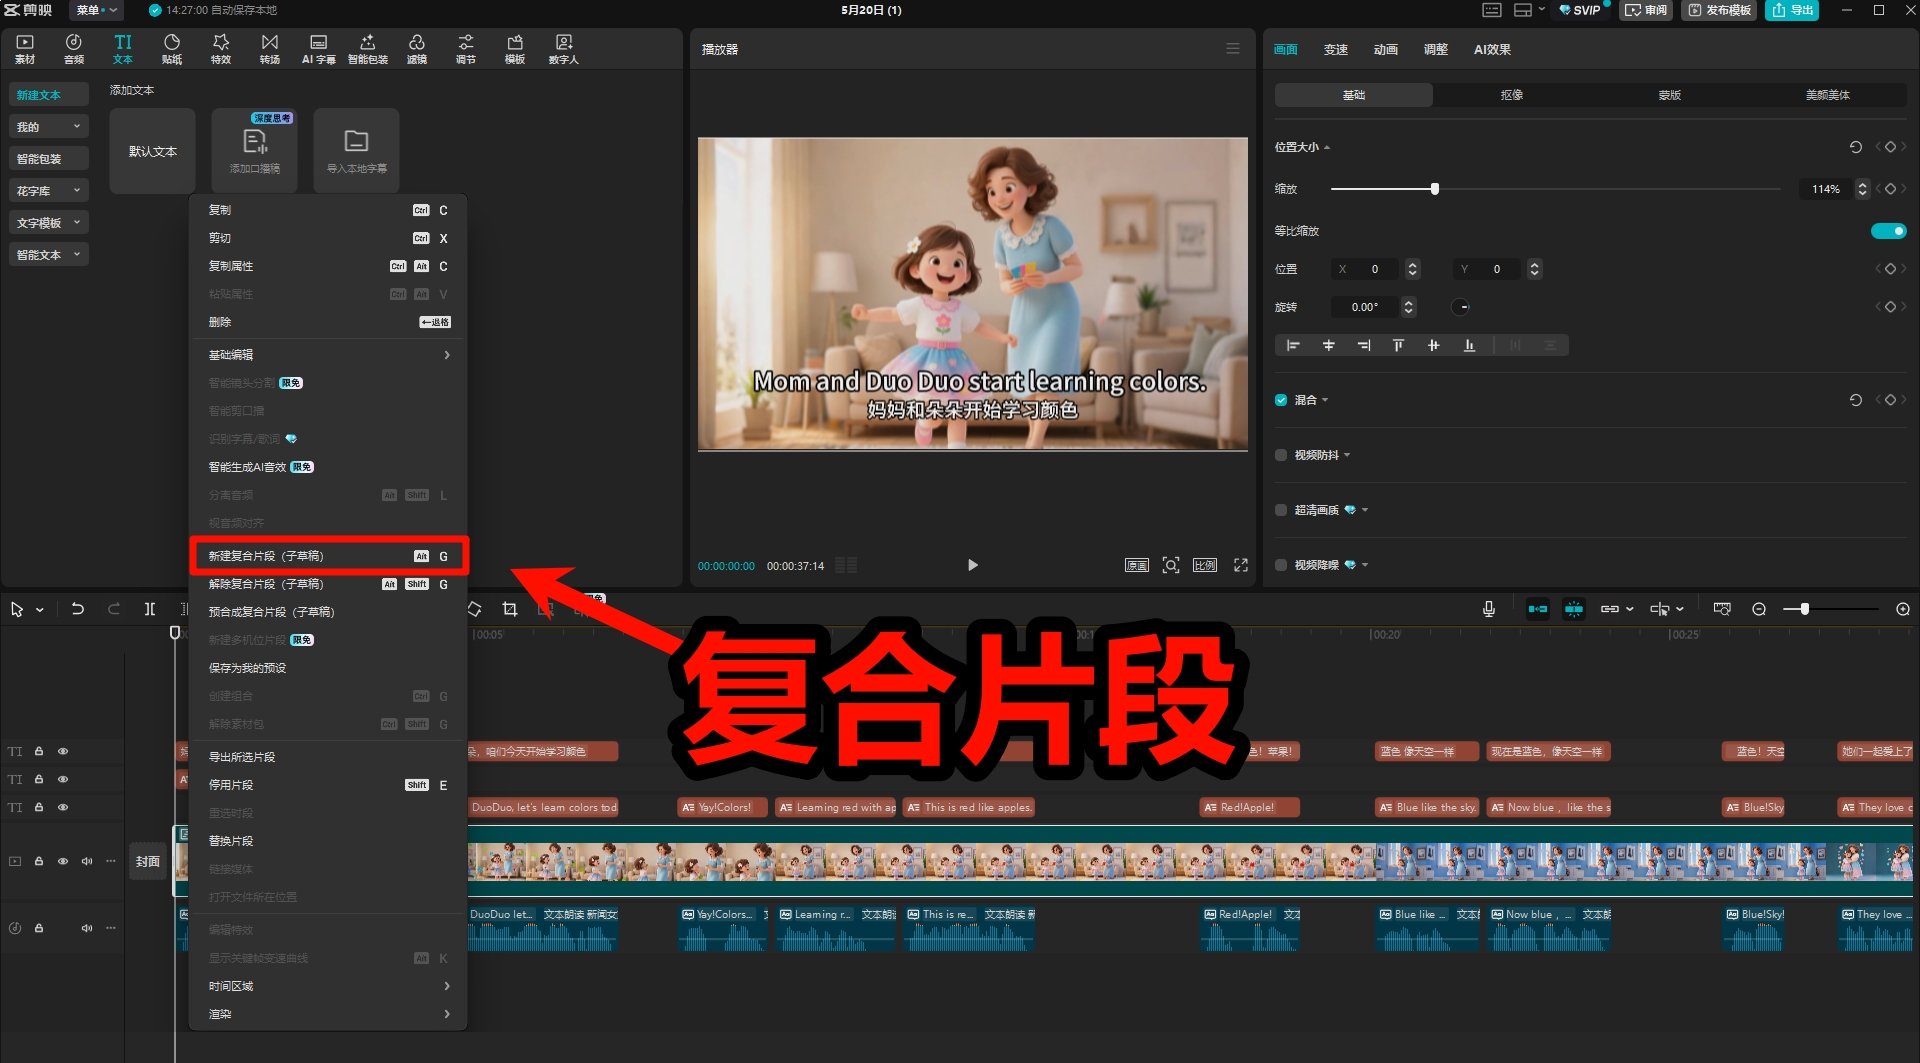Switch to the 抠像 tab
Image resolution: width=1920 pixels, height=1063 pixels.
pos(1511,94)
